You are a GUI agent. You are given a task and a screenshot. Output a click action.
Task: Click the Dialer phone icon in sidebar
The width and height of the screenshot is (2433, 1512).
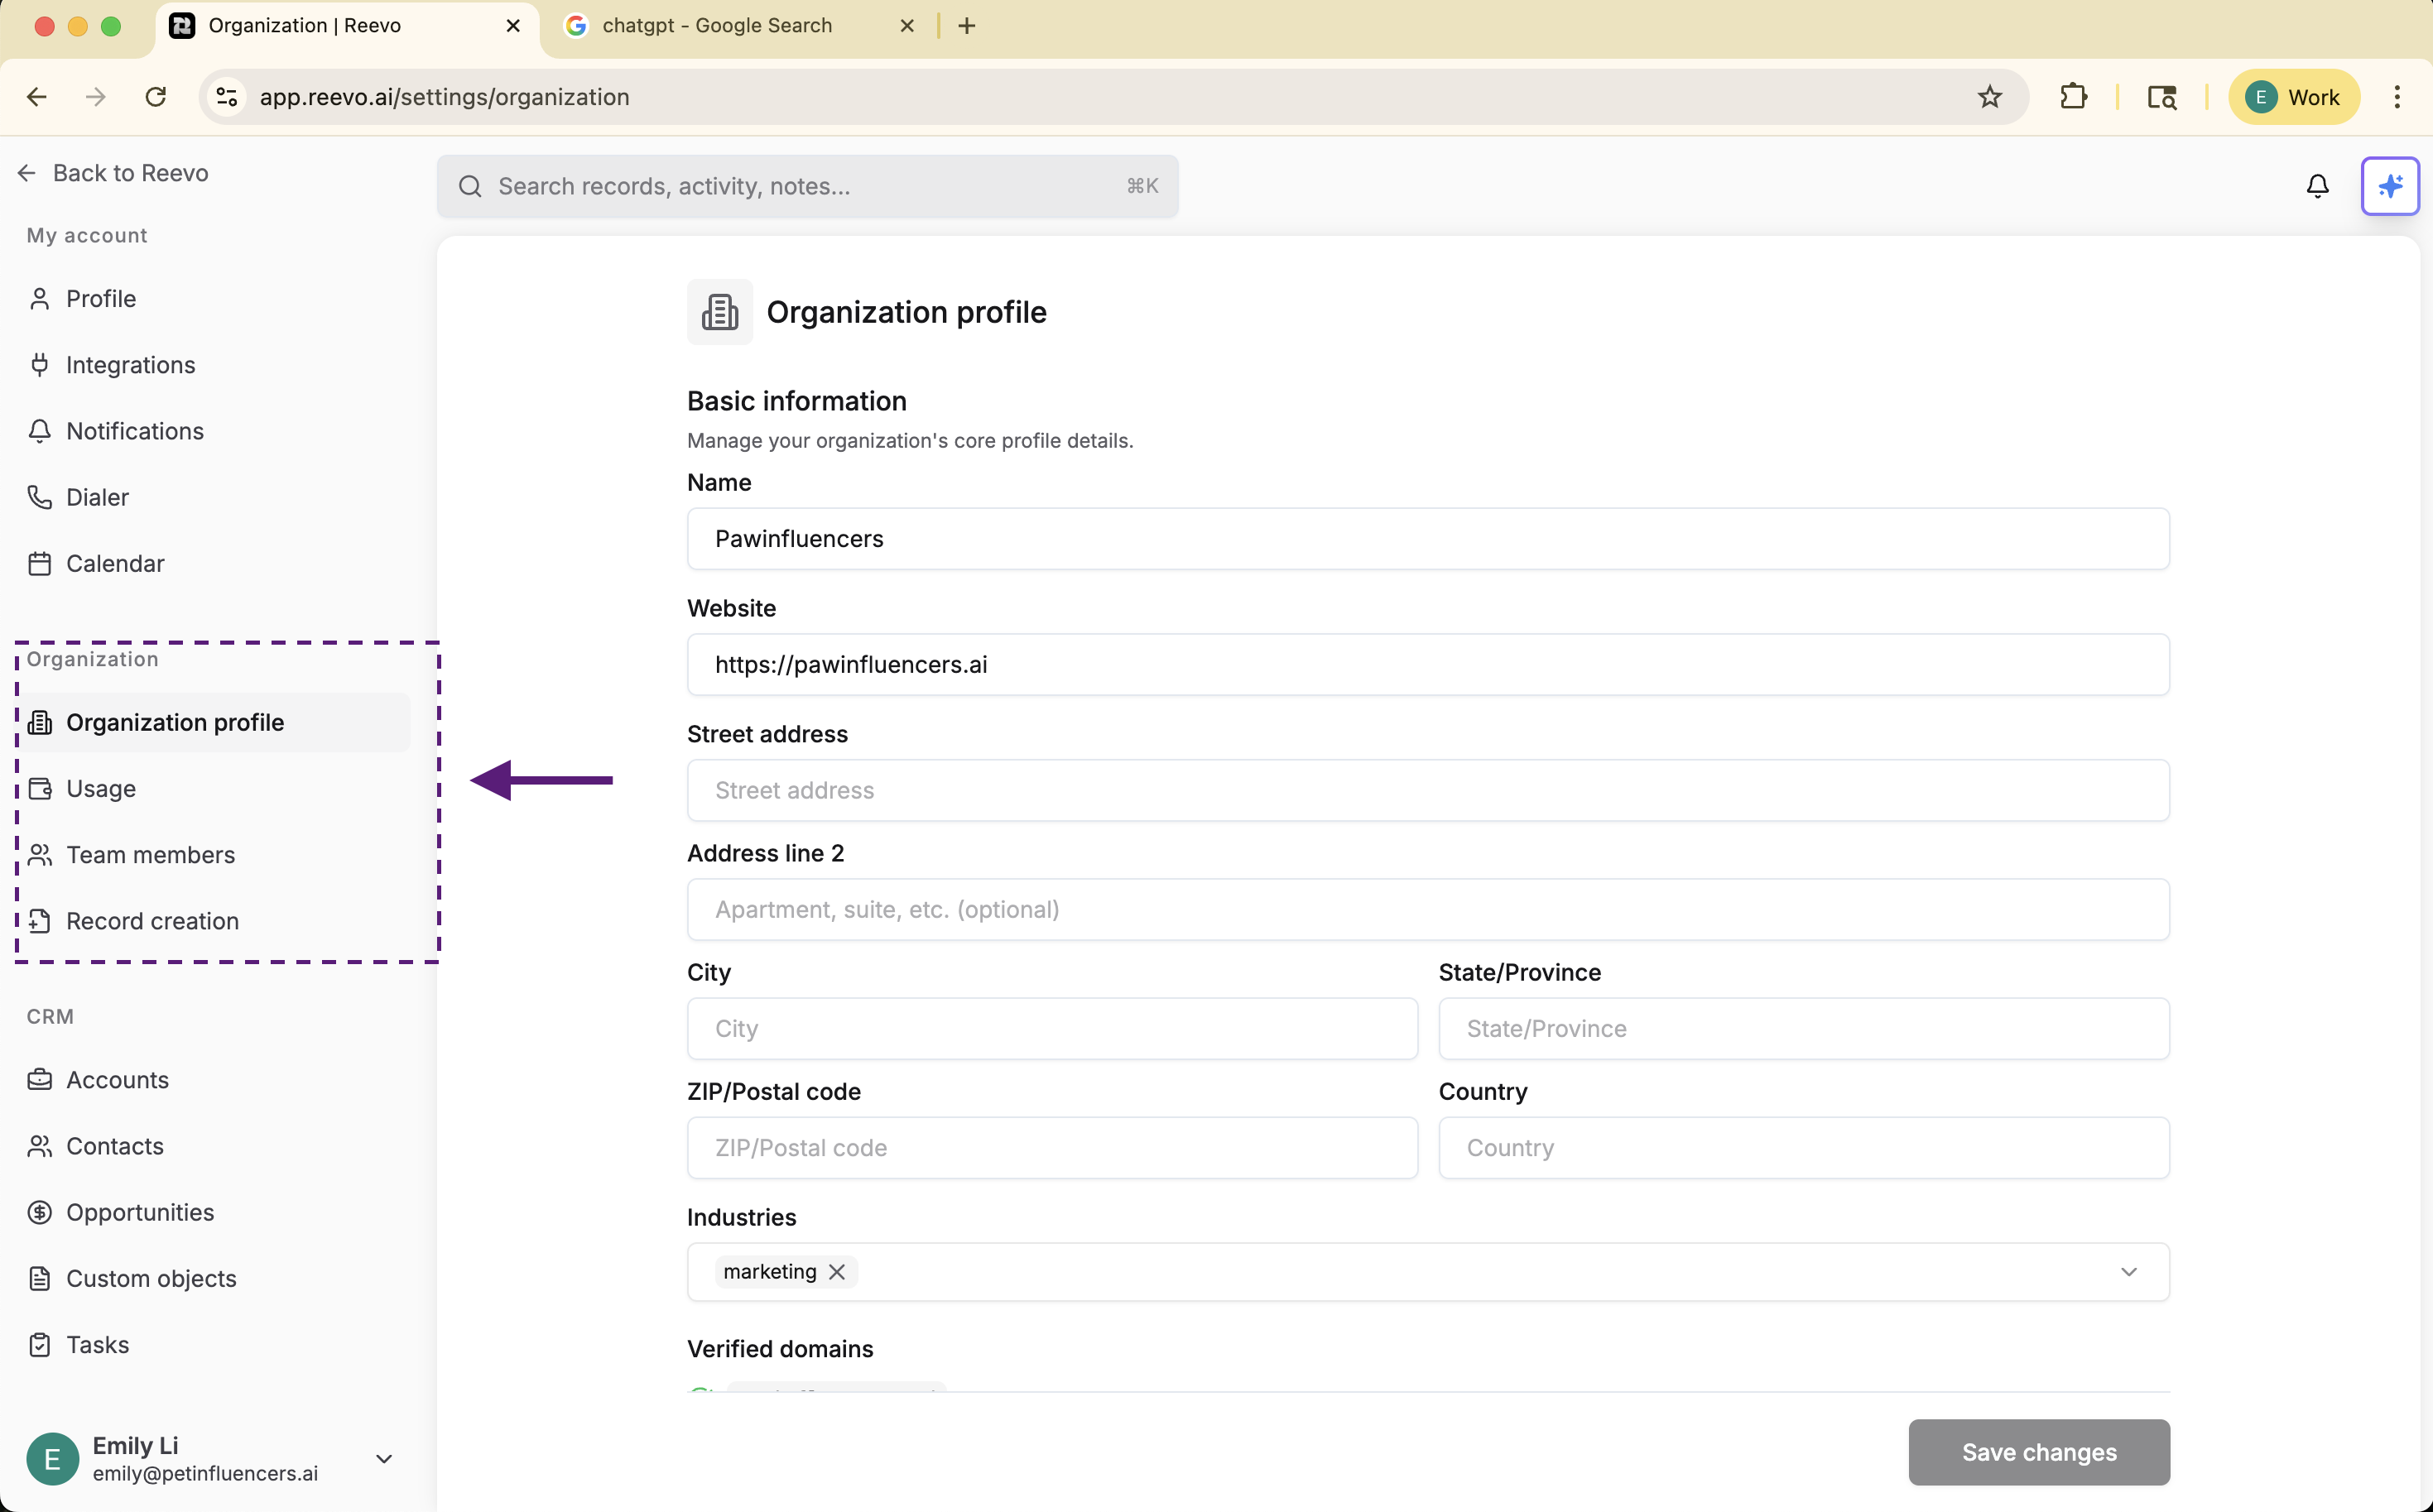40,497
